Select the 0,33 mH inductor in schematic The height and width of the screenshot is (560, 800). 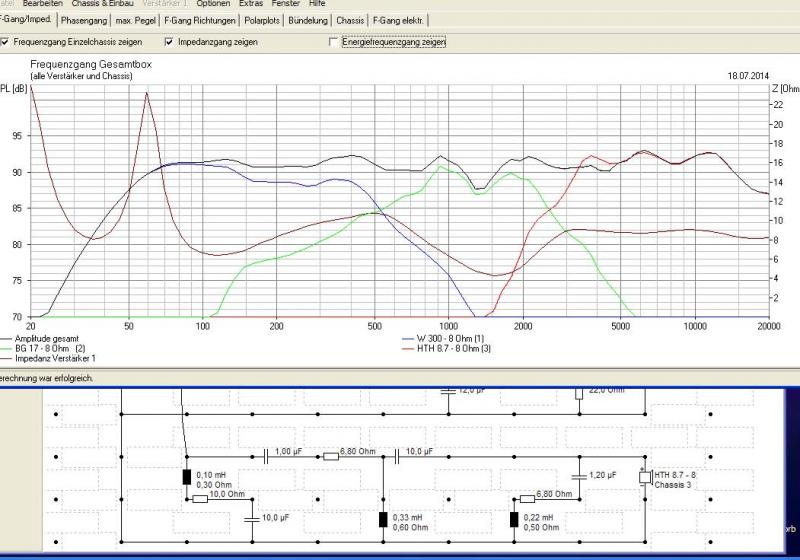click(x=383, y=519)
